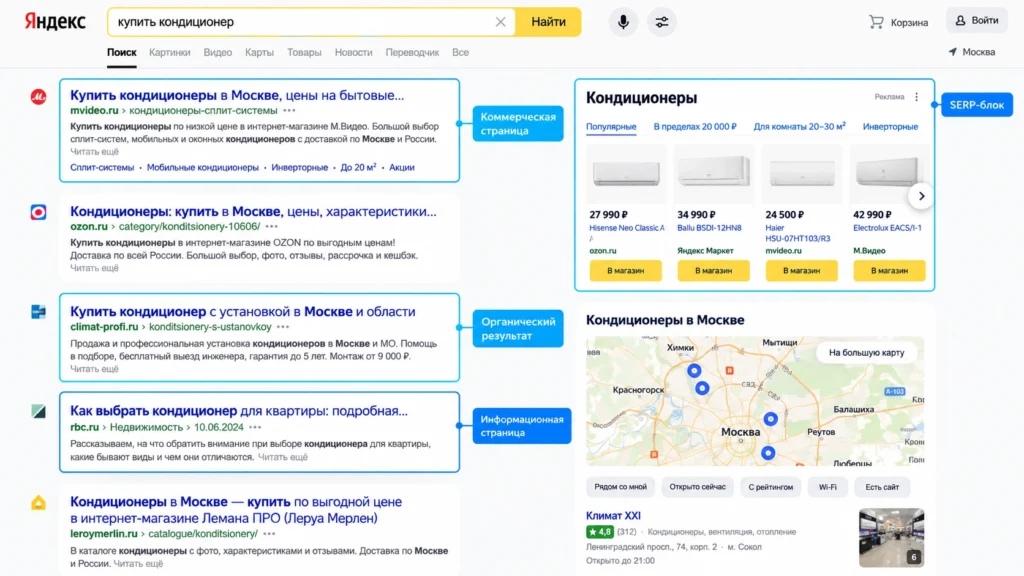1024x576 pixels.
Task: Click В магазин under Haier product
Action: pos(801,270)
